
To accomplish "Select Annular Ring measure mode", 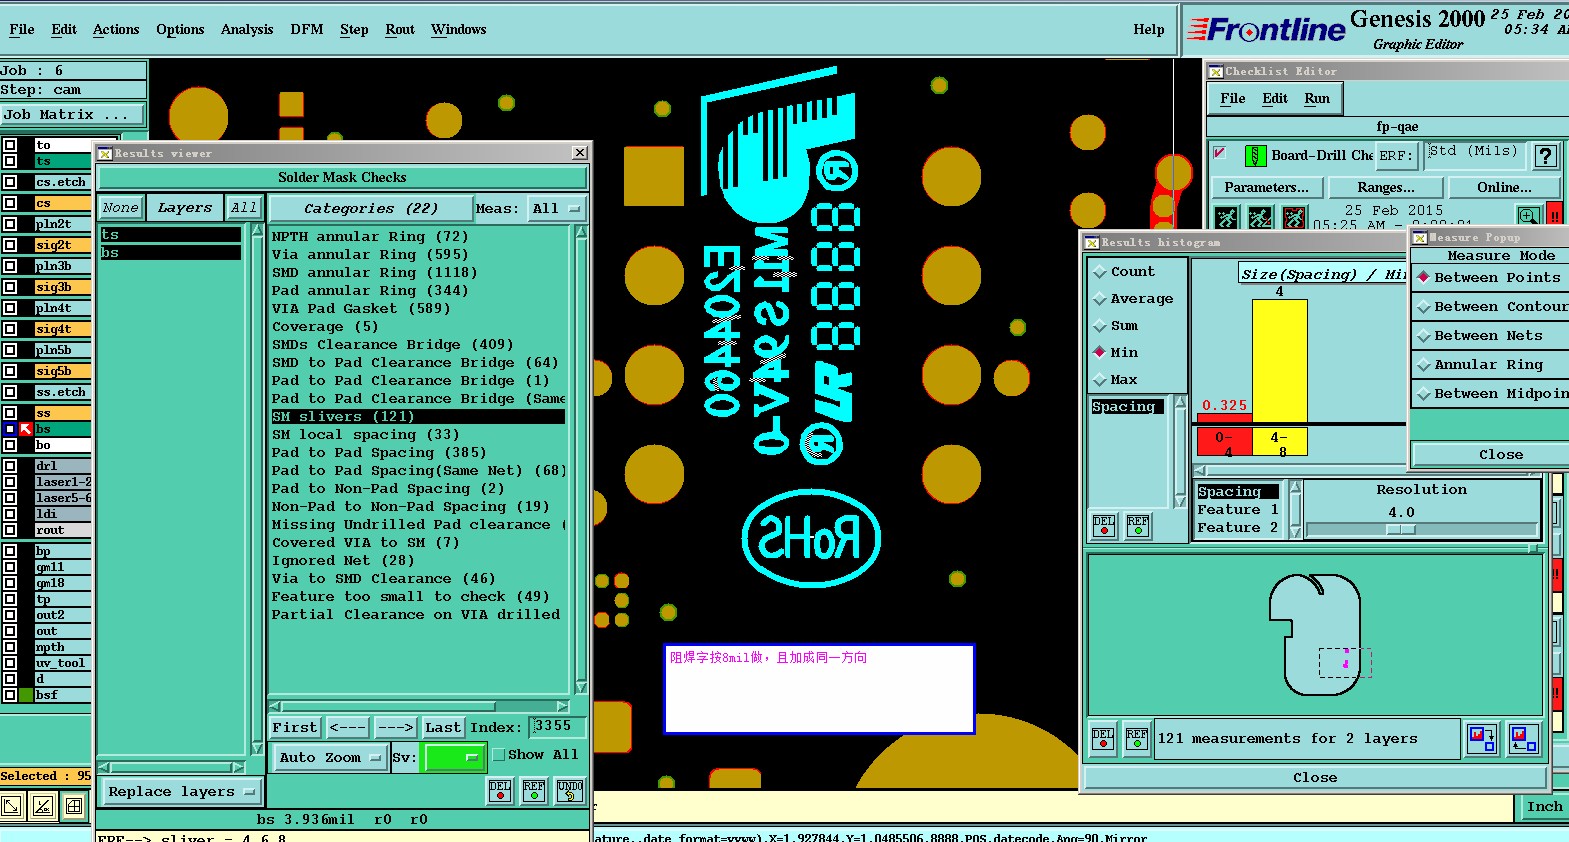I will (1424, 365).
